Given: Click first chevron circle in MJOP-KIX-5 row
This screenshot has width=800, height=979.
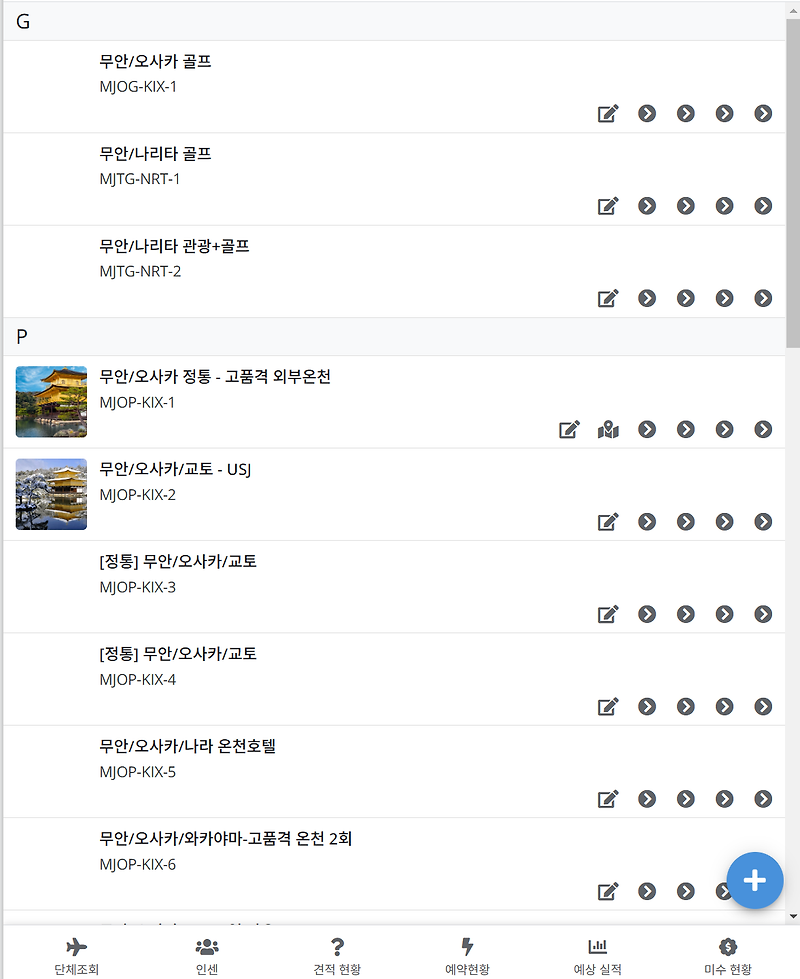Looking at the screenshot, I should [647, 799].
